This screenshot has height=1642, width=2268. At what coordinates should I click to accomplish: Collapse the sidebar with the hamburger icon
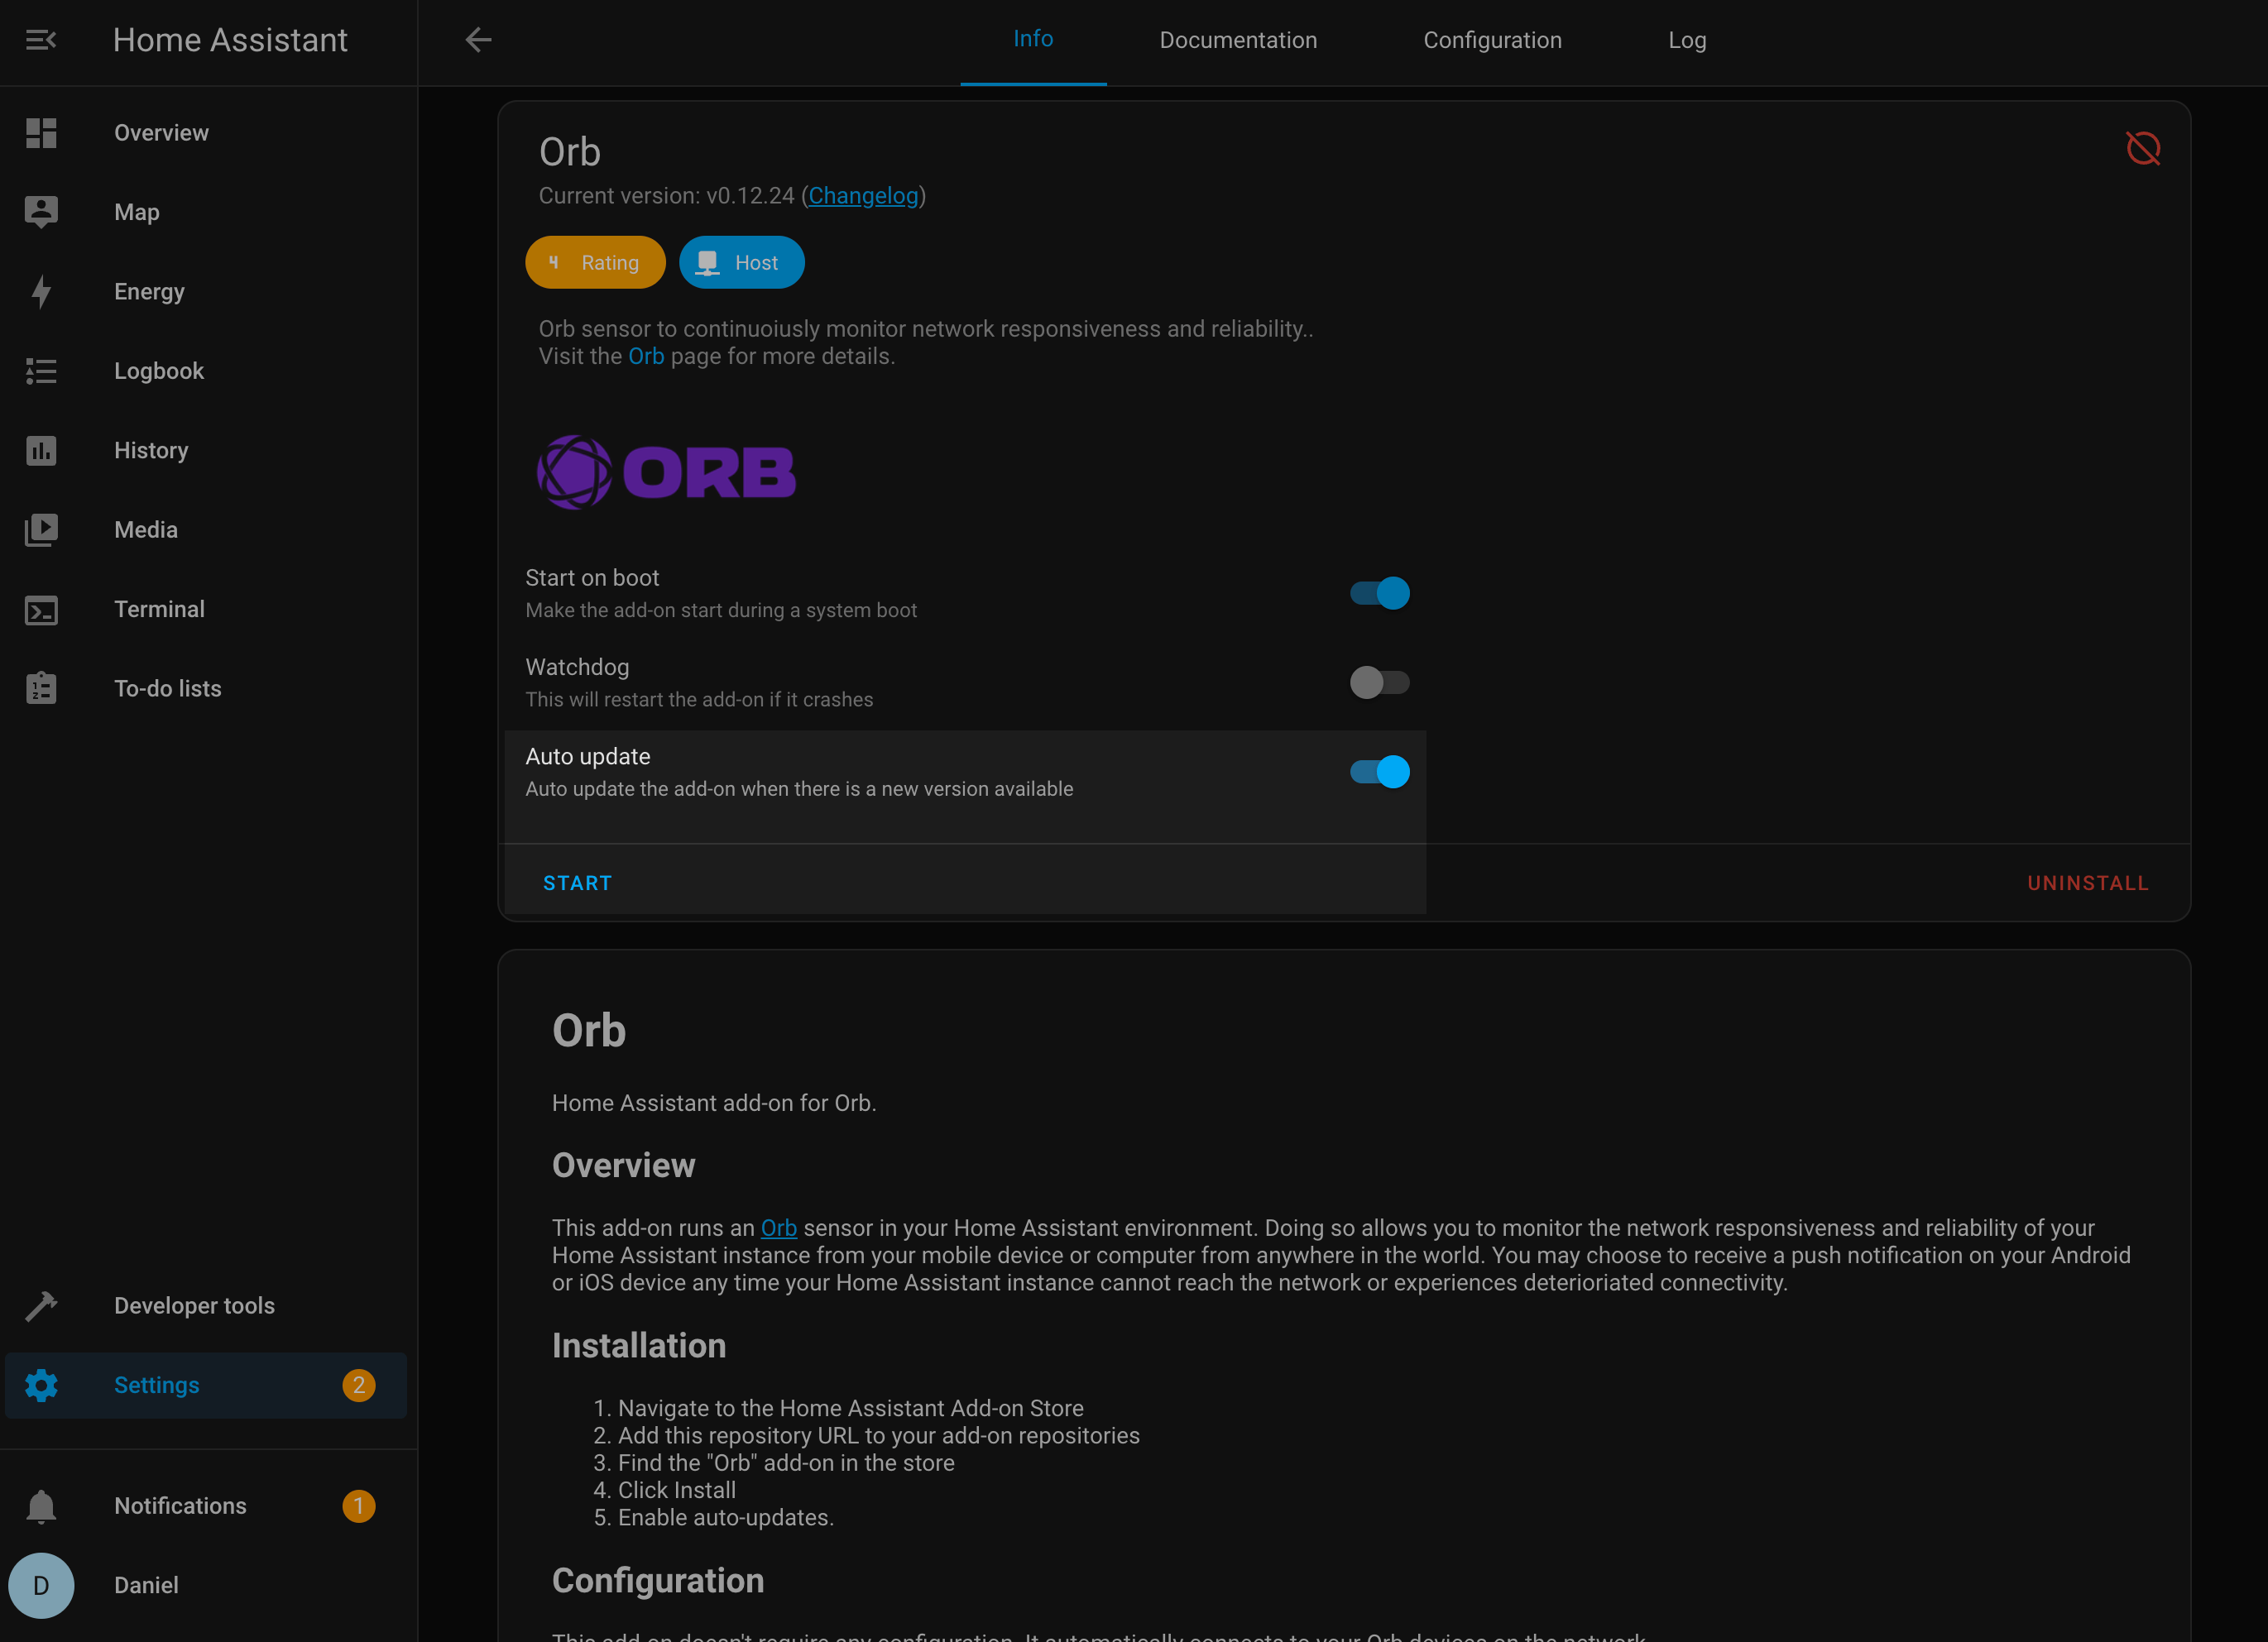point(41,40)
